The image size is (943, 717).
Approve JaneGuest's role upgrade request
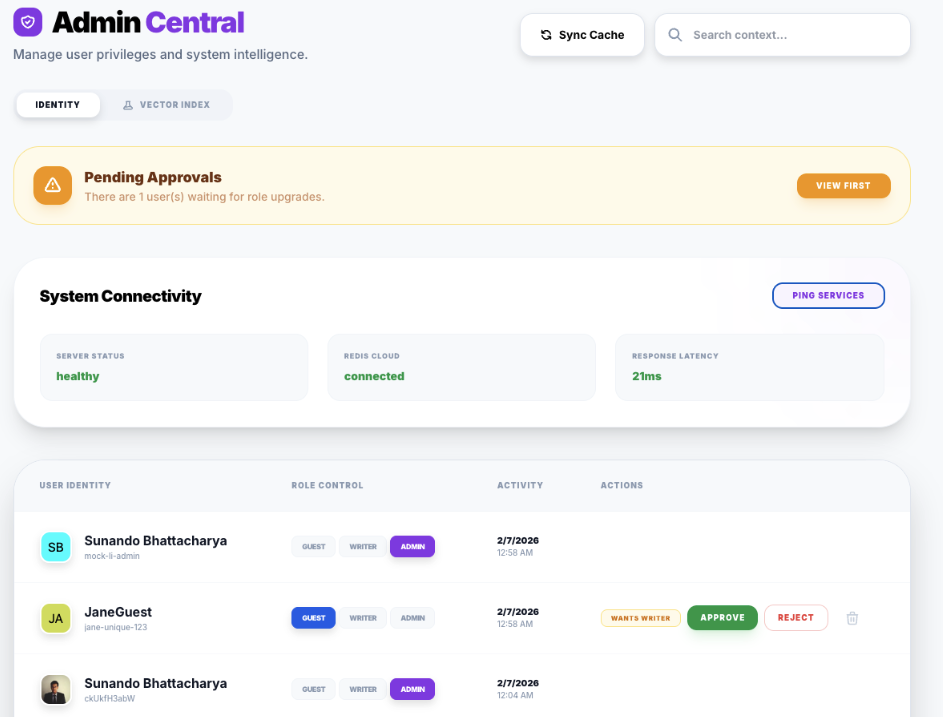click(x=722, y=617)
